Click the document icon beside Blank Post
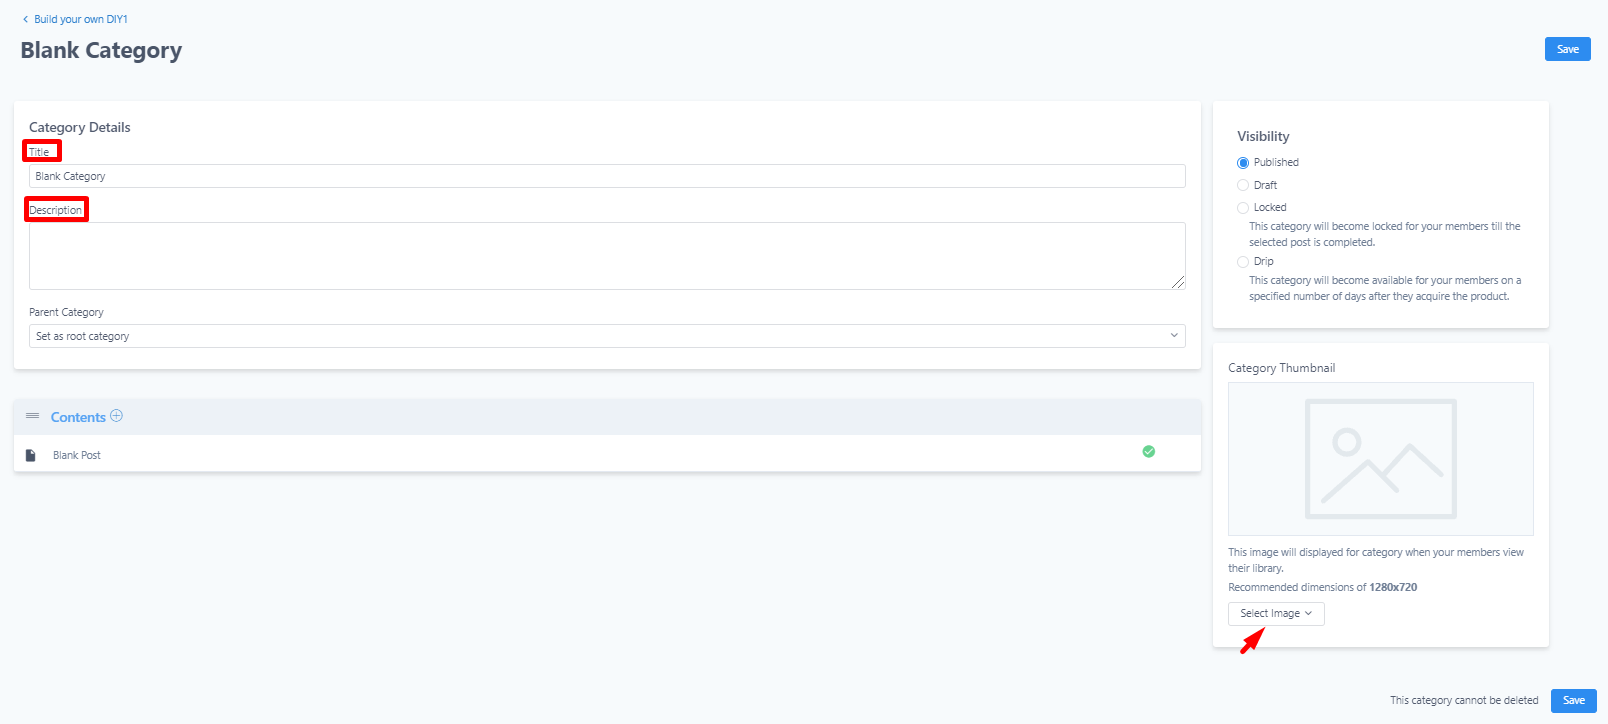 coord(30,455)
